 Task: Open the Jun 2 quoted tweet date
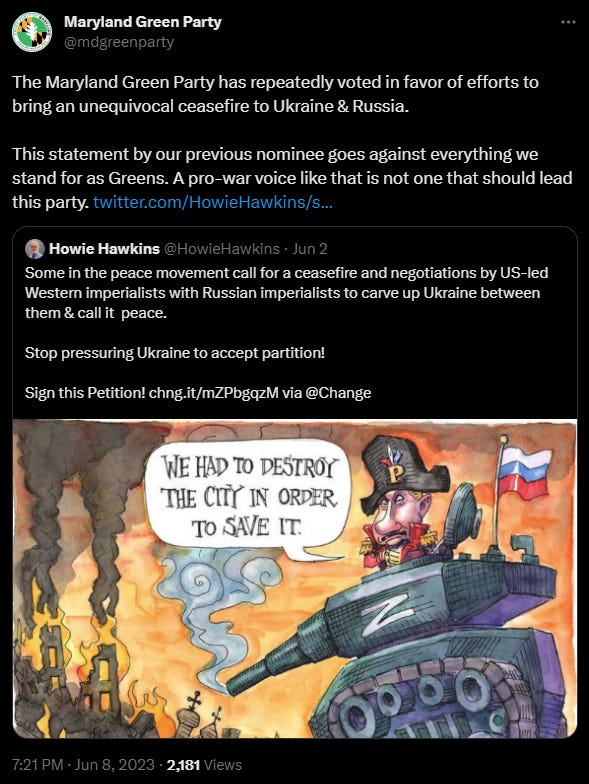coord(310,248)
